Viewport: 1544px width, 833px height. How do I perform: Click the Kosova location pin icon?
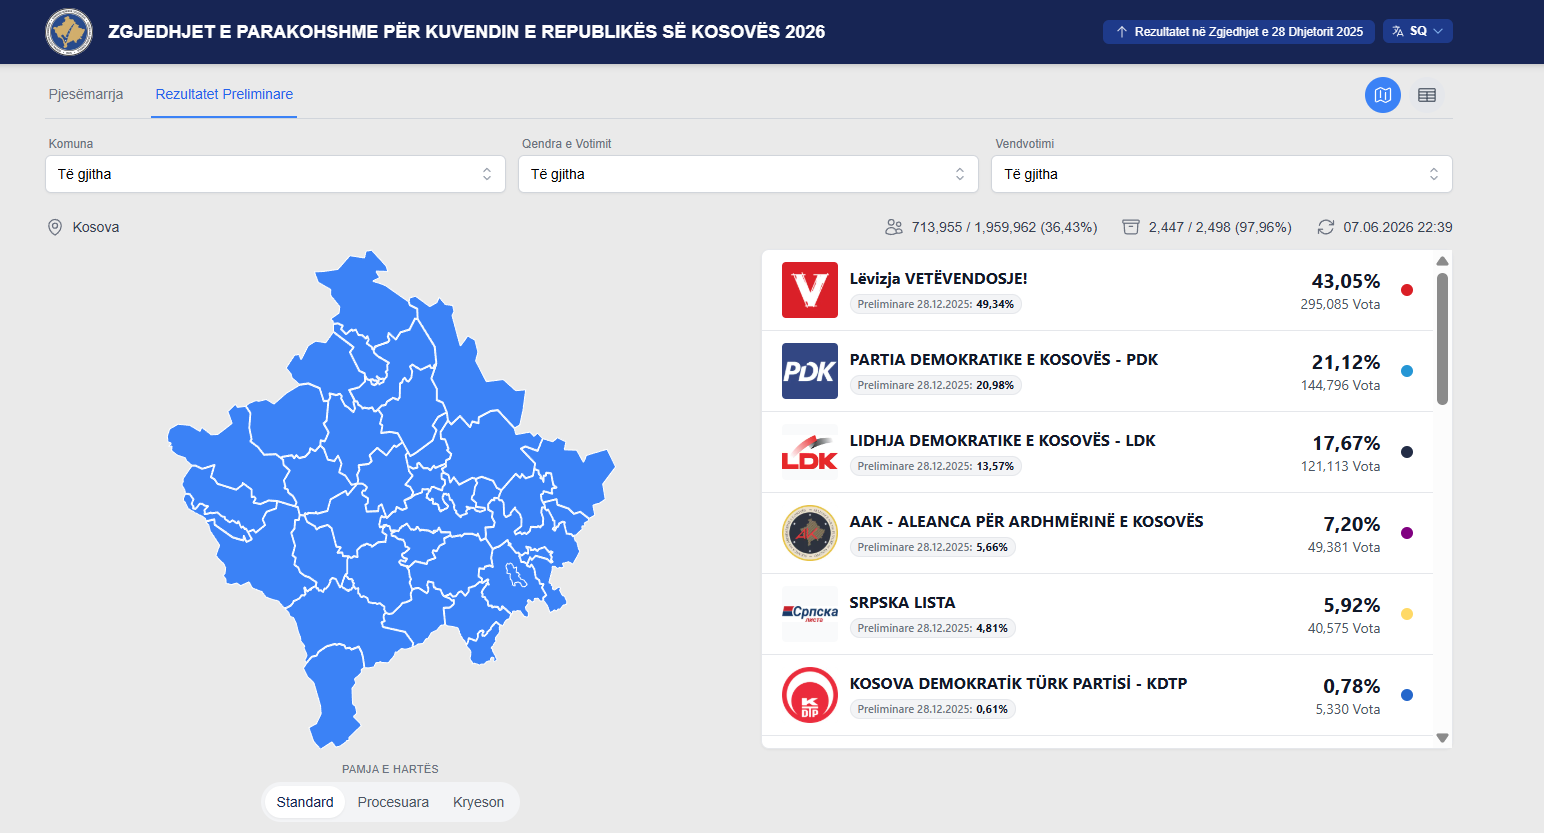tap(55, 227)
